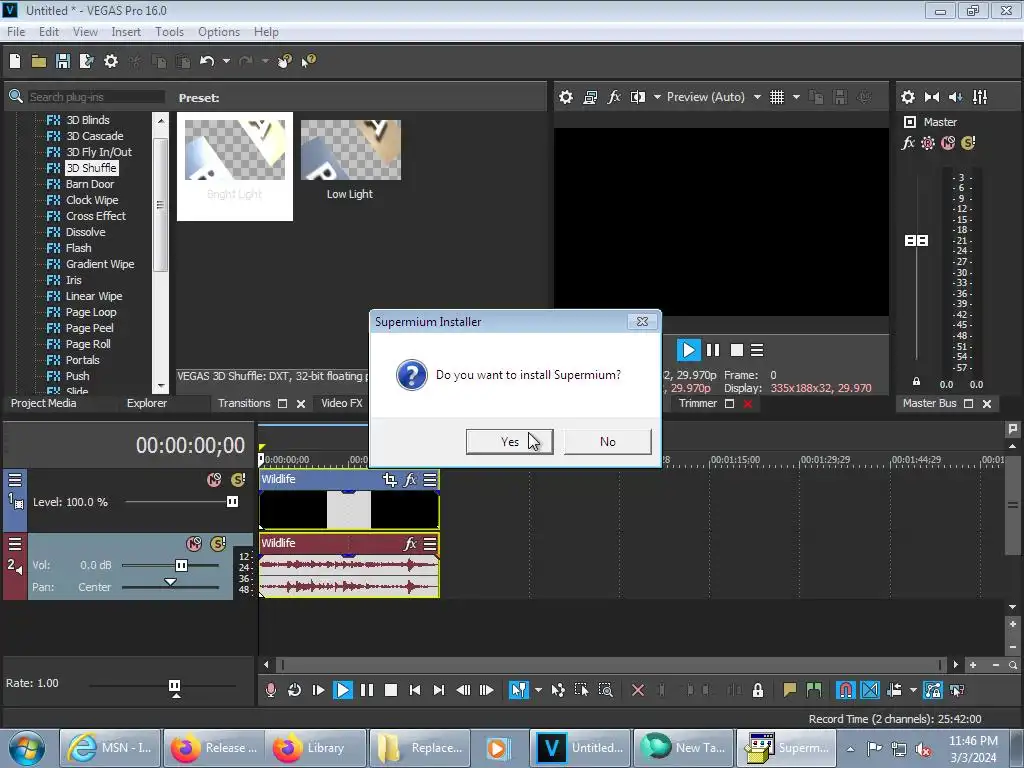Toggle Automatic Crossfades icon
This screenshot has width=1024, height=768.
[870, 690]
